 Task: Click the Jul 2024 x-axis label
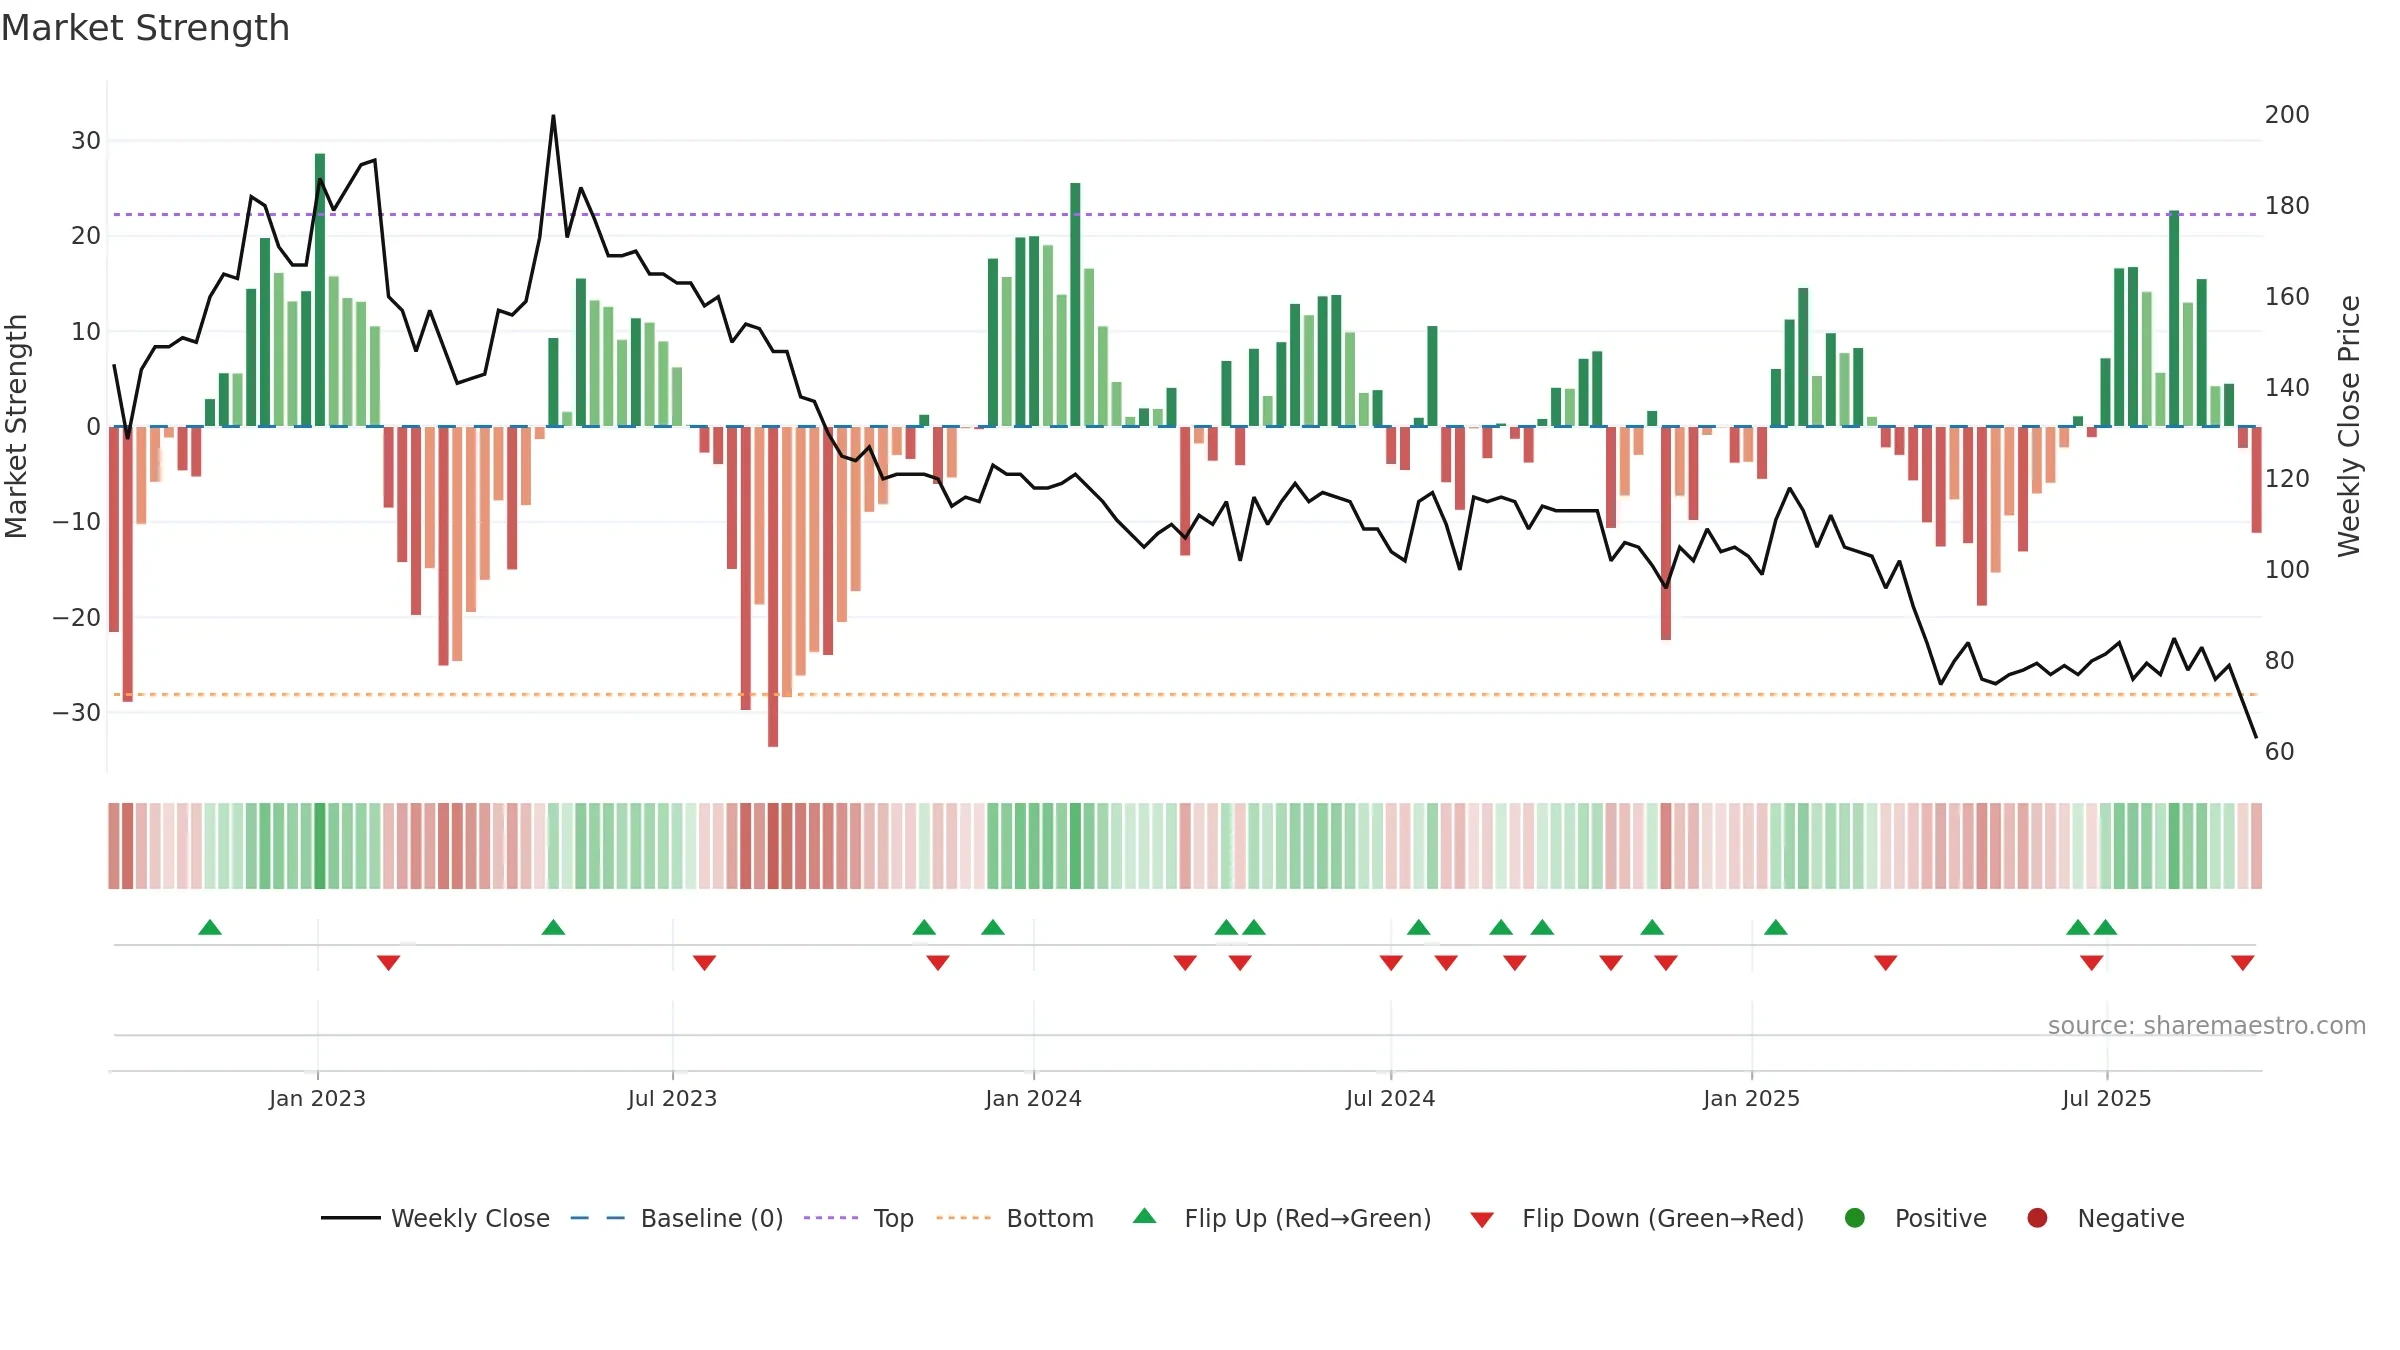tap(1390, 1099)
